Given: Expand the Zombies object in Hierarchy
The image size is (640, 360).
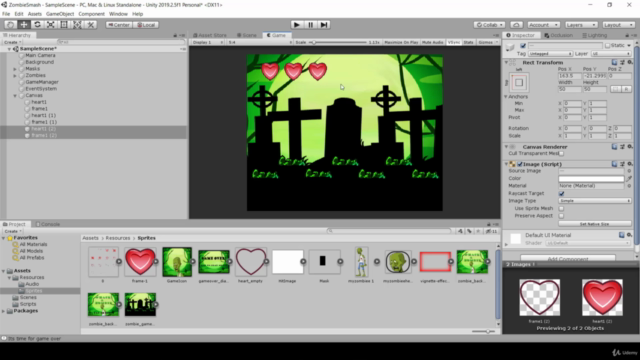Looking at the screenshot, I should coord(15,76).
